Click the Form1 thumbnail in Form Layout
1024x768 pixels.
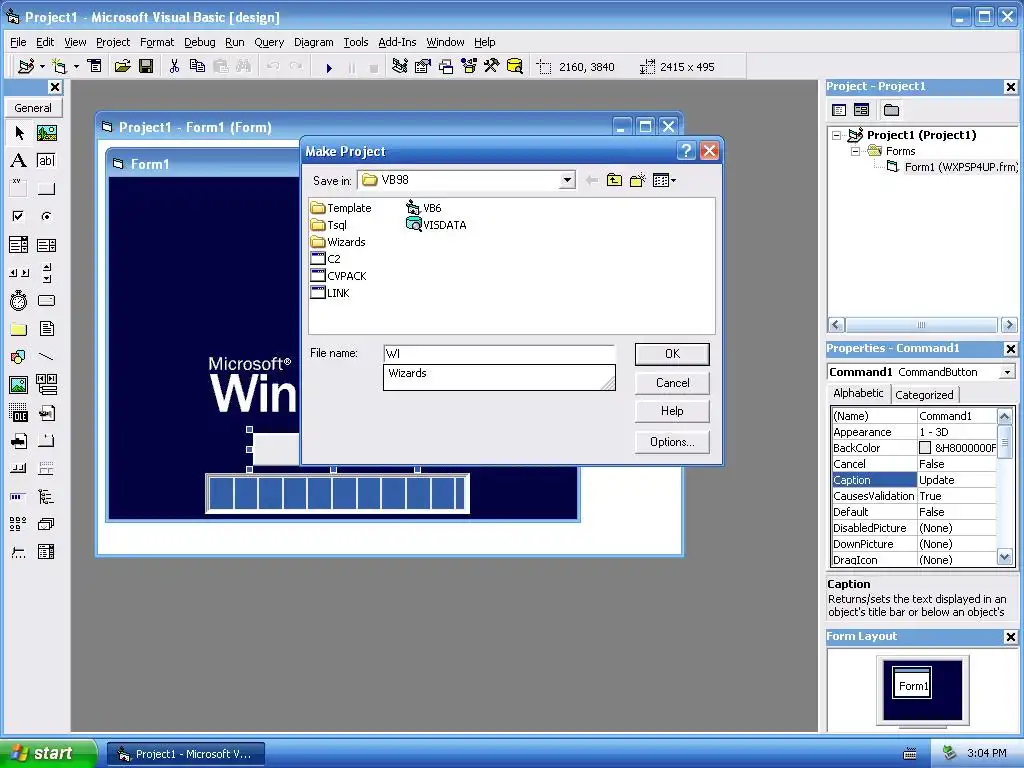click(912, 683)
